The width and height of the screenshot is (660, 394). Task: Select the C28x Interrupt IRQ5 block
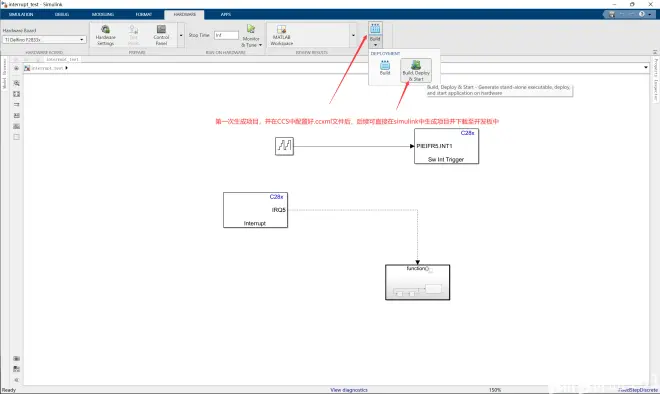[255, 210]
